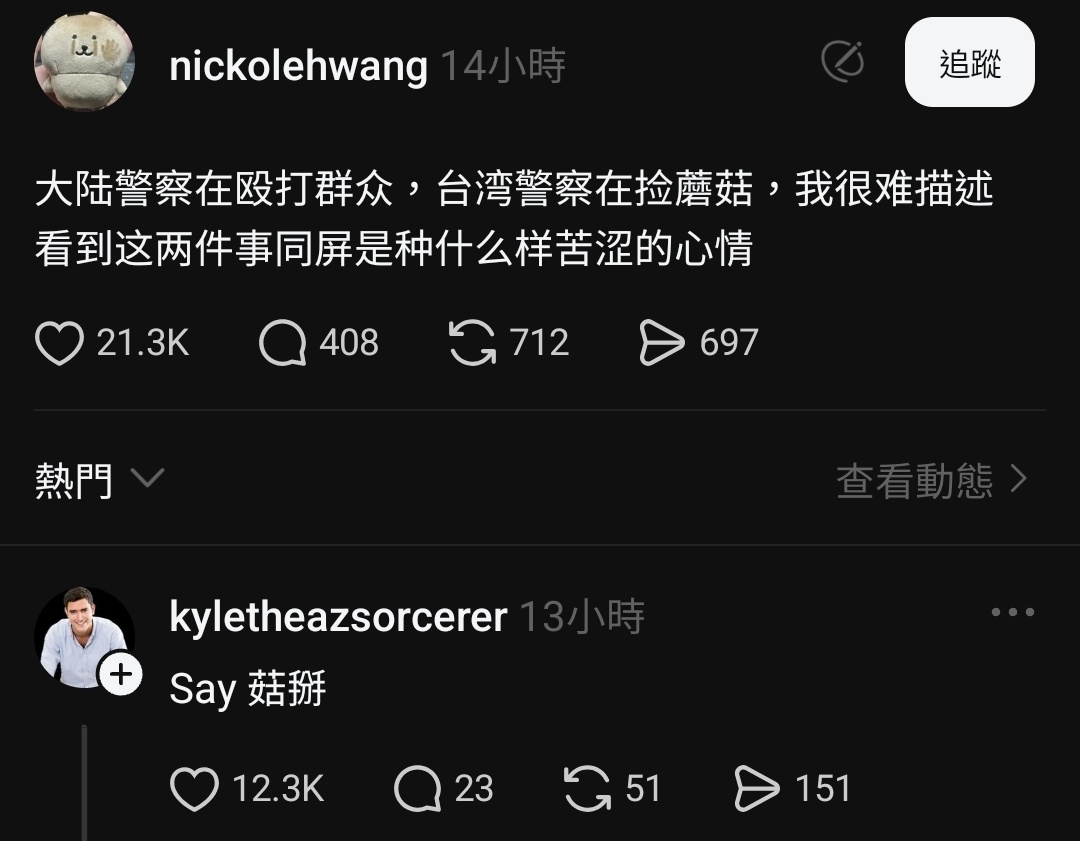Viewport: 1080px width, 841px height.
Task: Follow kyletheazsorcerer via plus badge on avatar
Action: [121, 674]
